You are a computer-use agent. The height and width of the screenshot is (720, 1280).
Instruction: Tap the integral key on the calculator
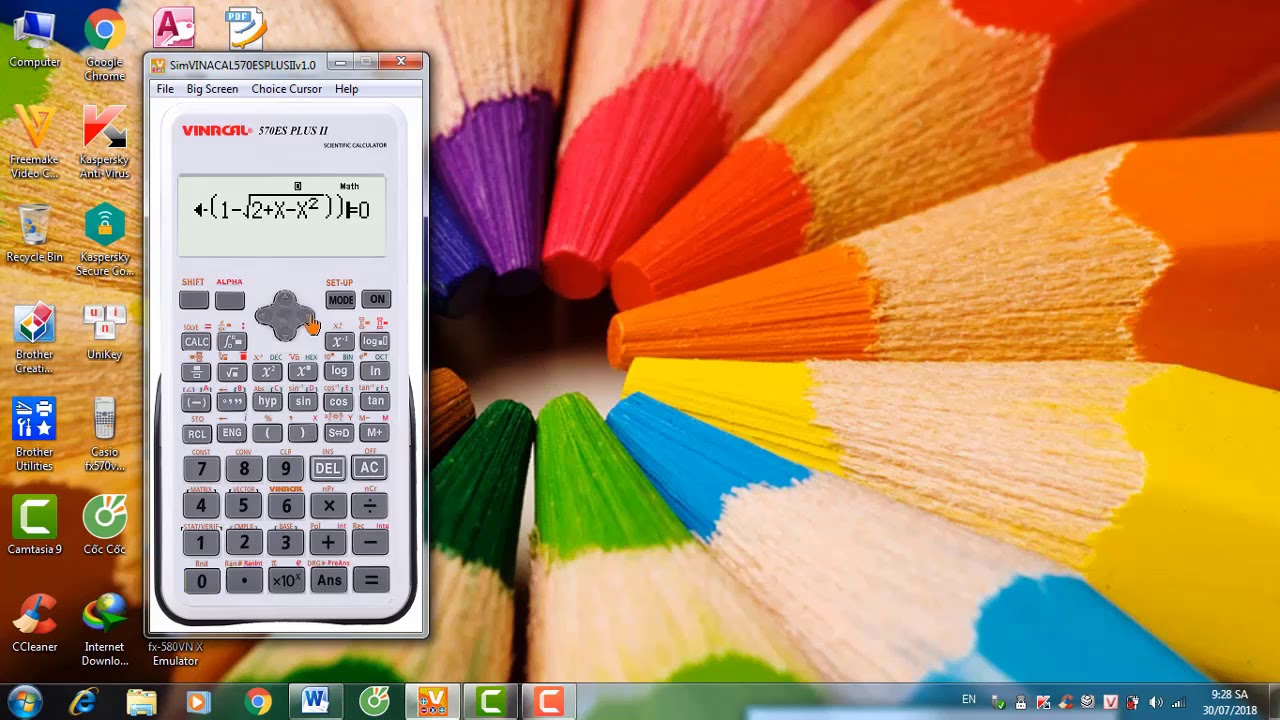pos(231,342)
